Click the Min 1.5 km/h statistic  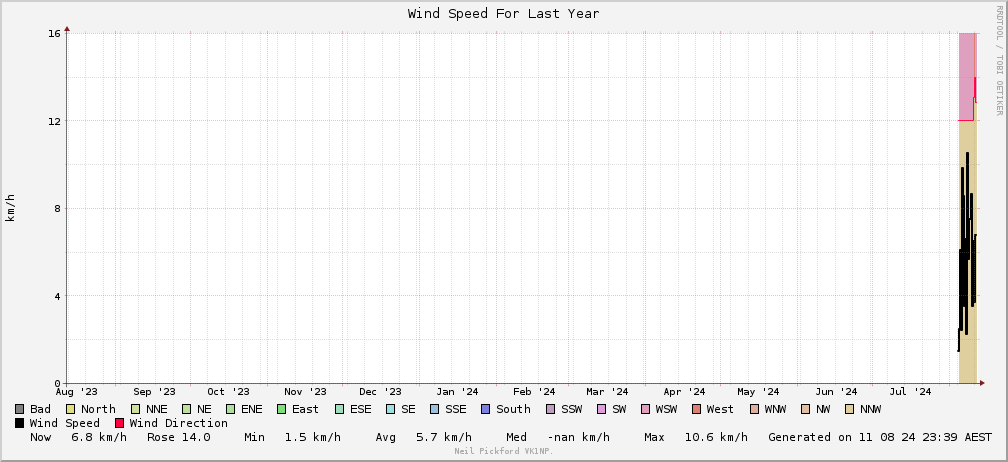tap(292, 438)
